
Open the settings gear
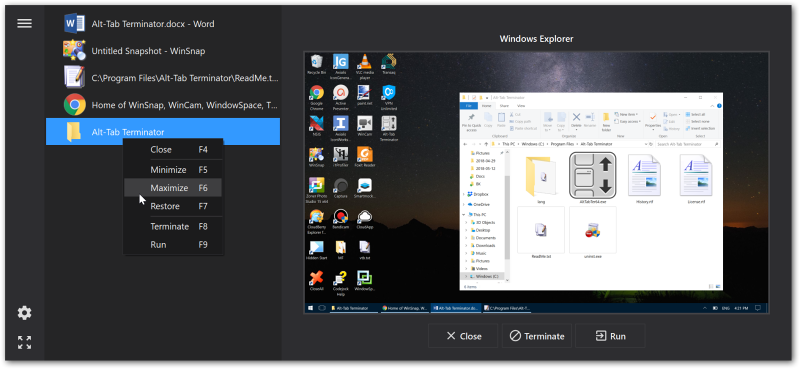(x=24, y=313)
